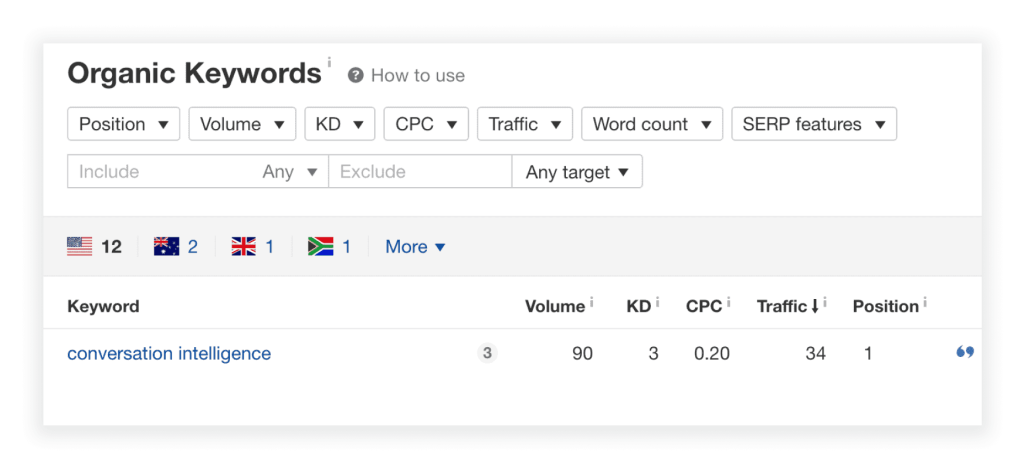The width and height of the screenshot is (1024, 469).
Task: Expand the More countries menu
Action: pos(415,247)
